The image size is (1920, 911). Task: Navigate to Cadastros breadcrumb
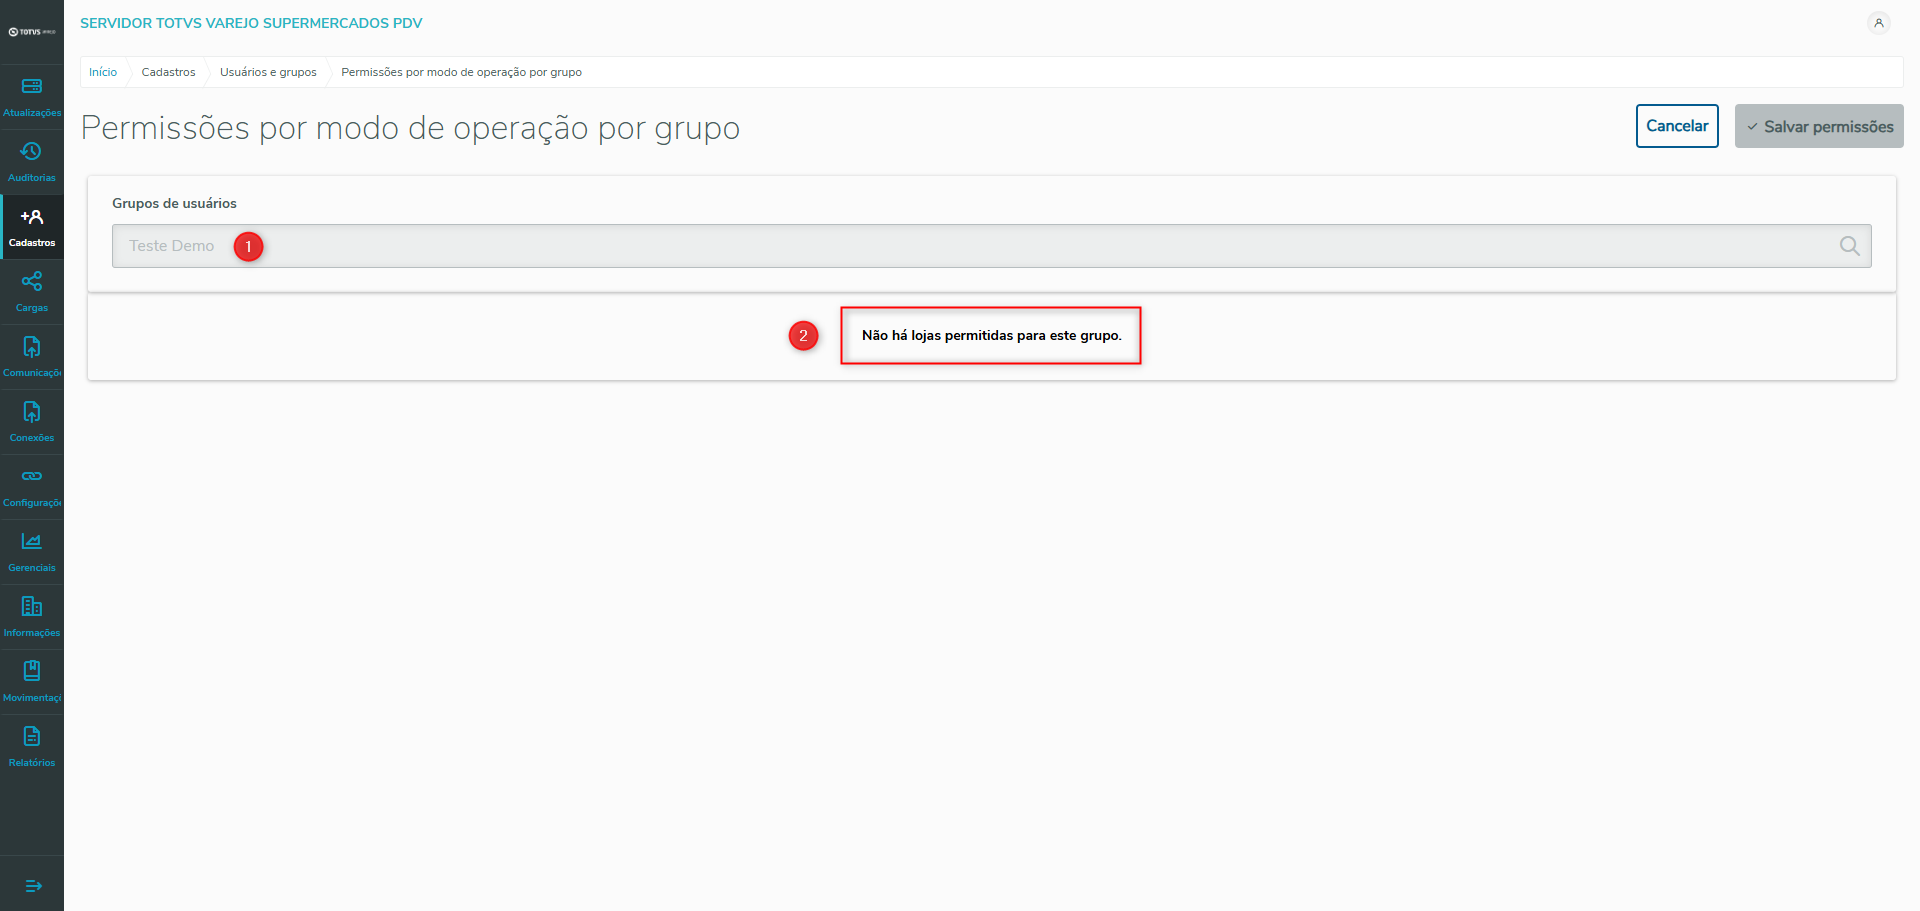tap(168, 72)
